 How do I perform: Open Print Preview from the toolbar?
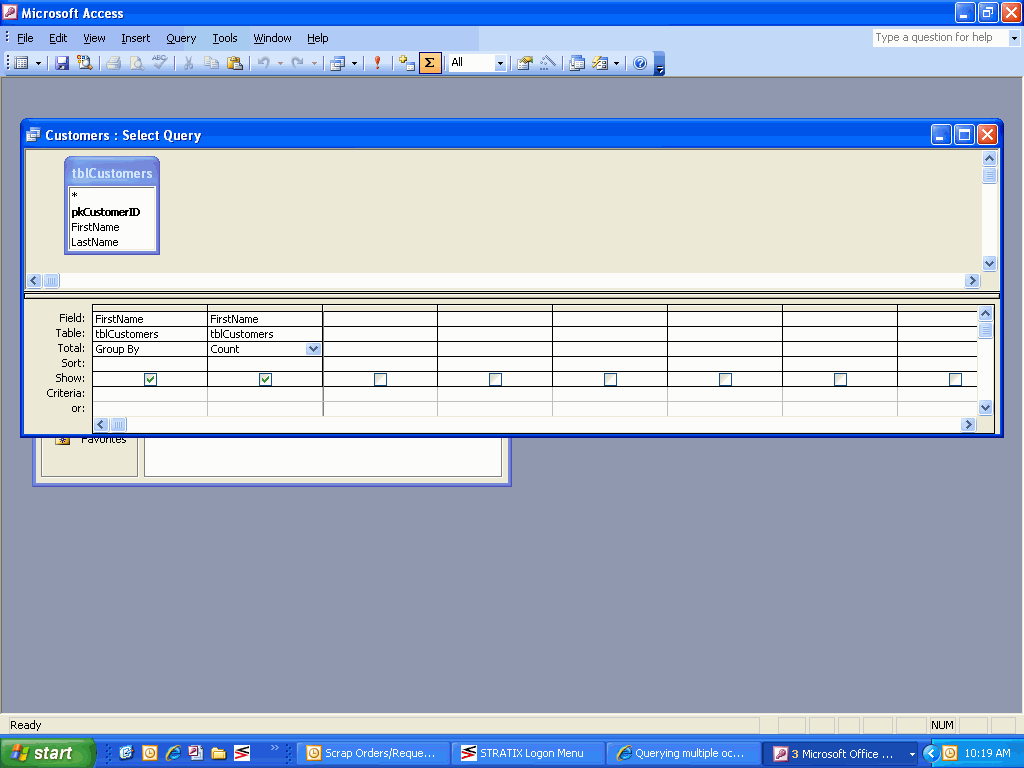click(x=136, y=63)
